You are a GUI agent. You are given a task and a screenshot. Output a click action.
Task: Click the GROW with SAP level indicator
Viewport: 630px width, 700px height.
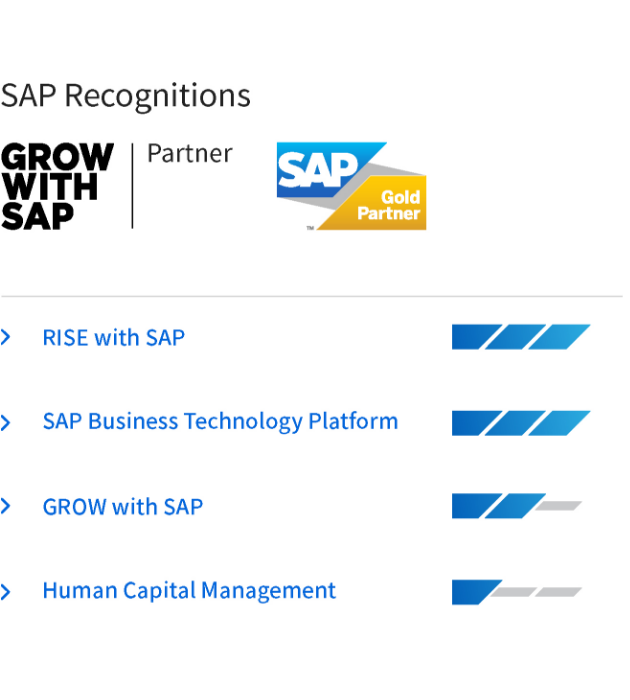[516, 506]
